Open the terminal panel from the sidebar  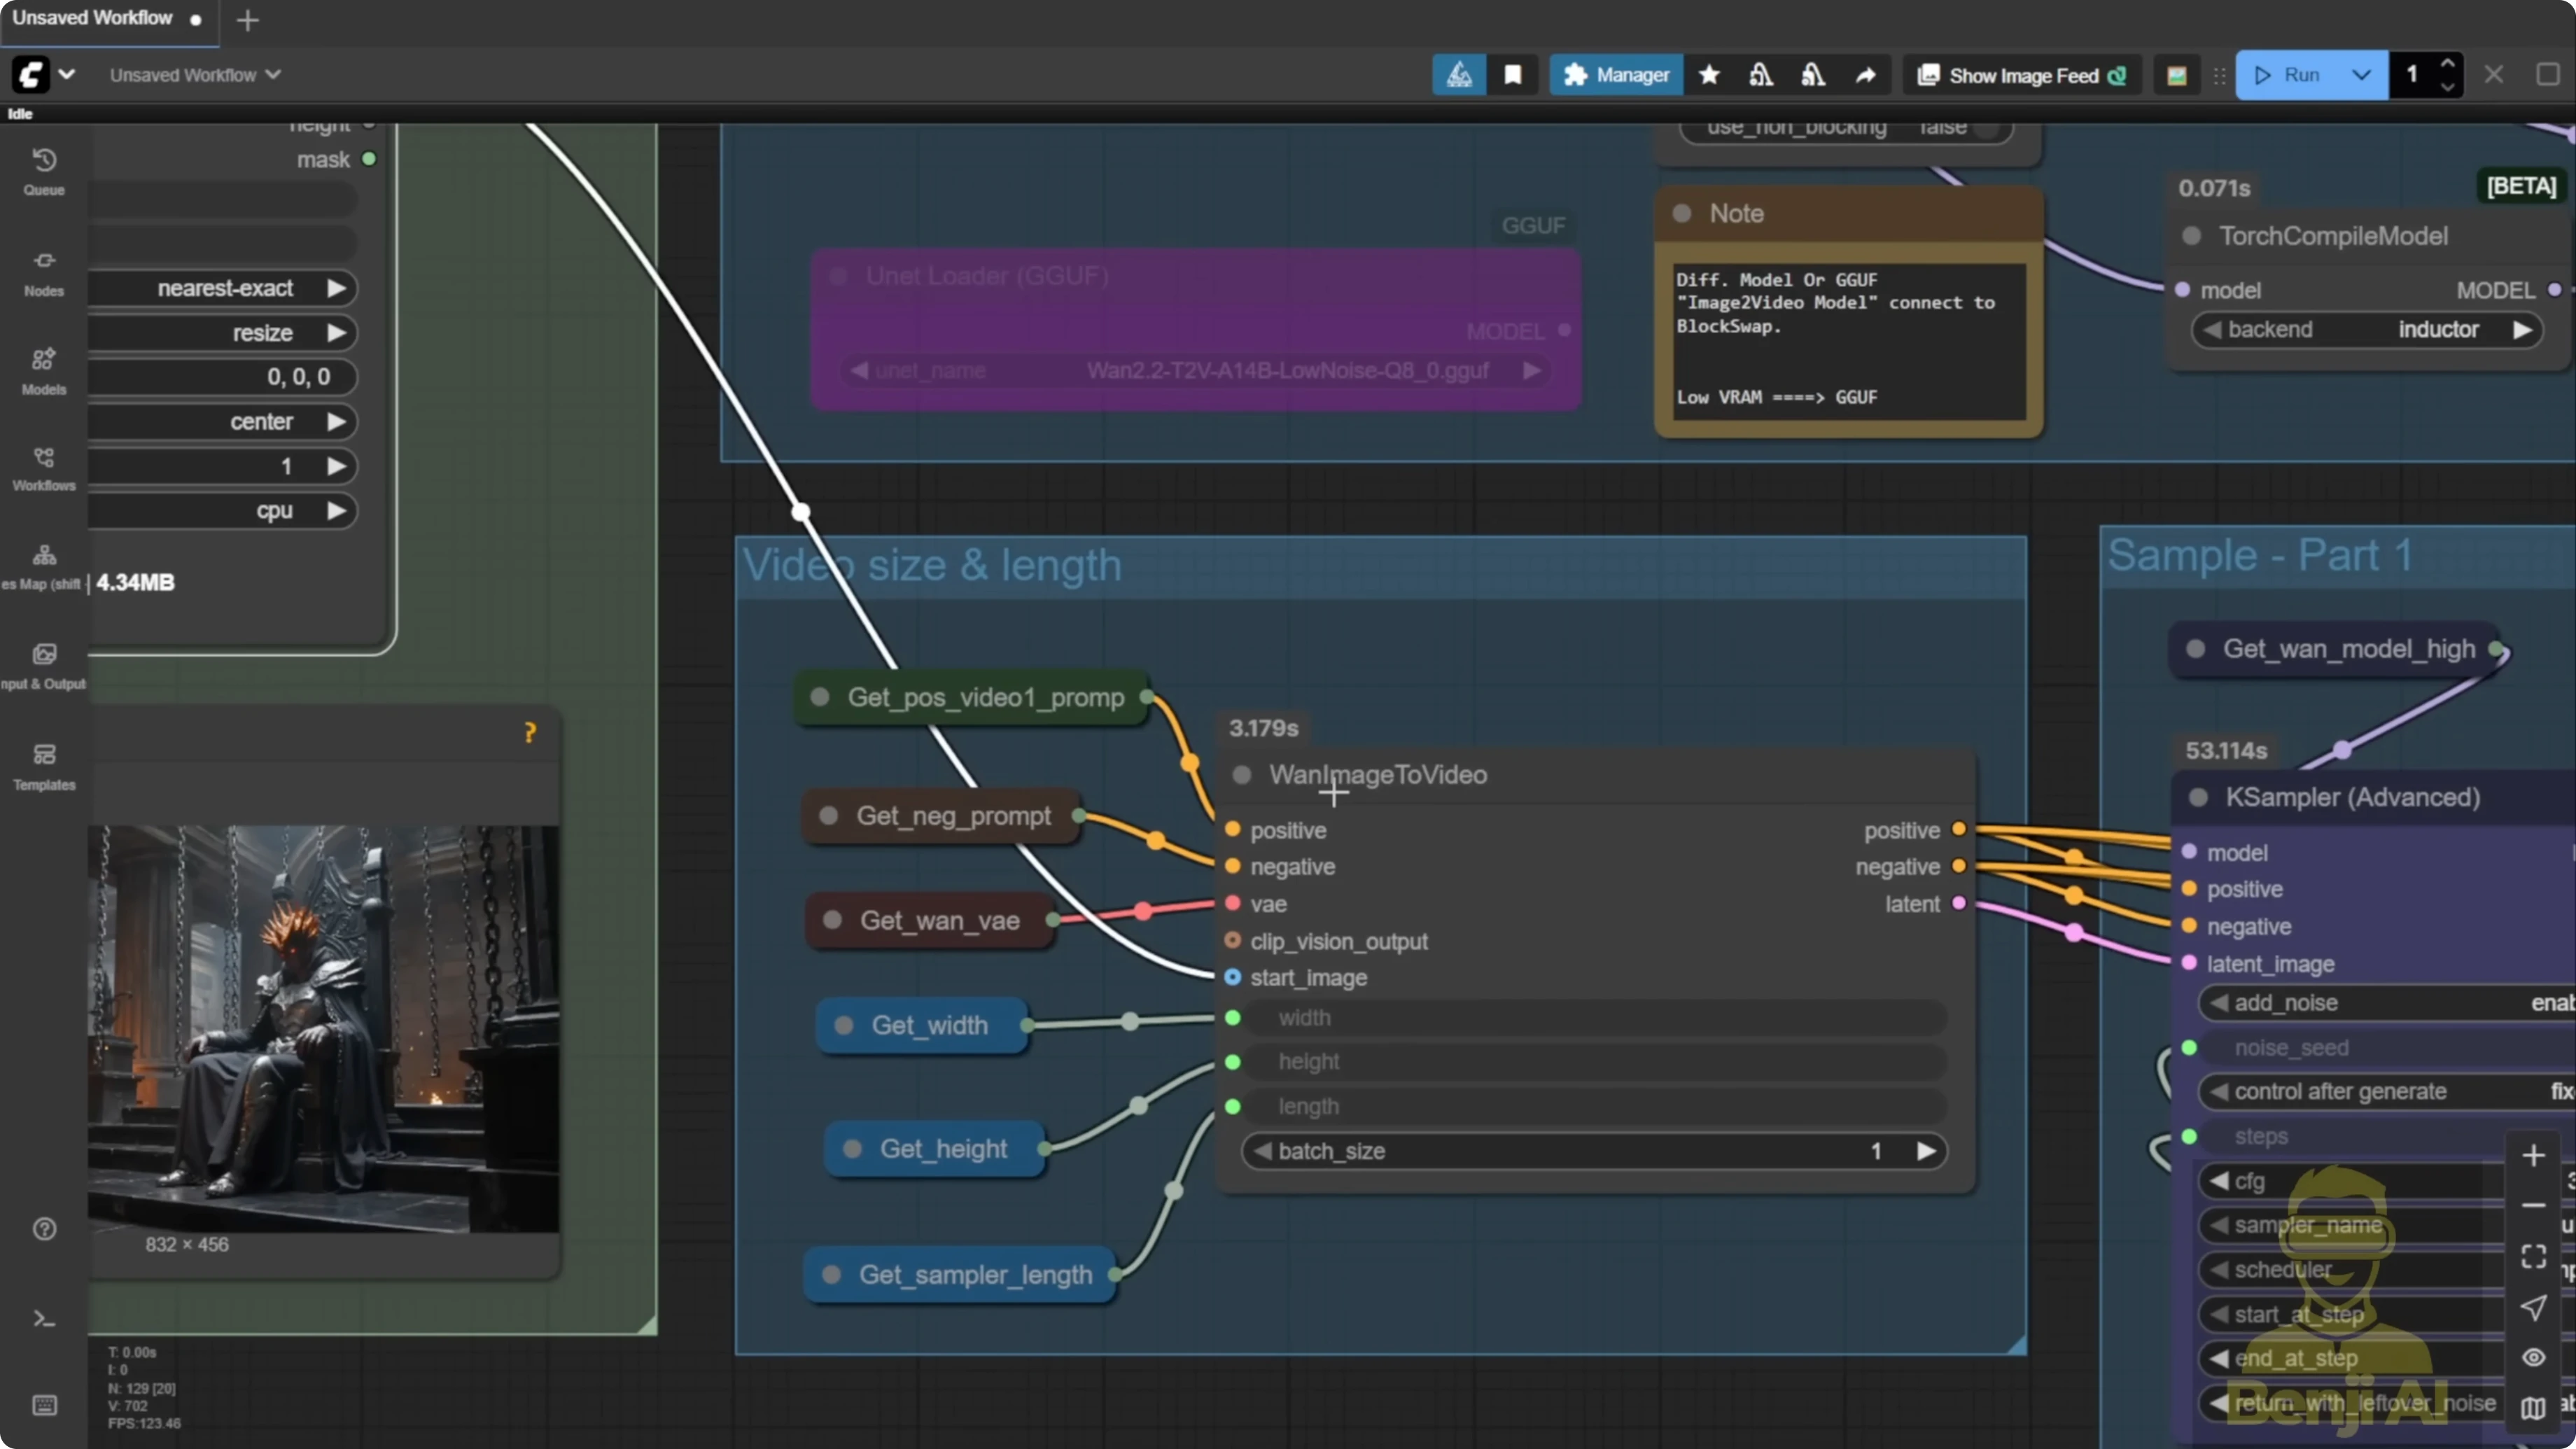click(44, 1318)
